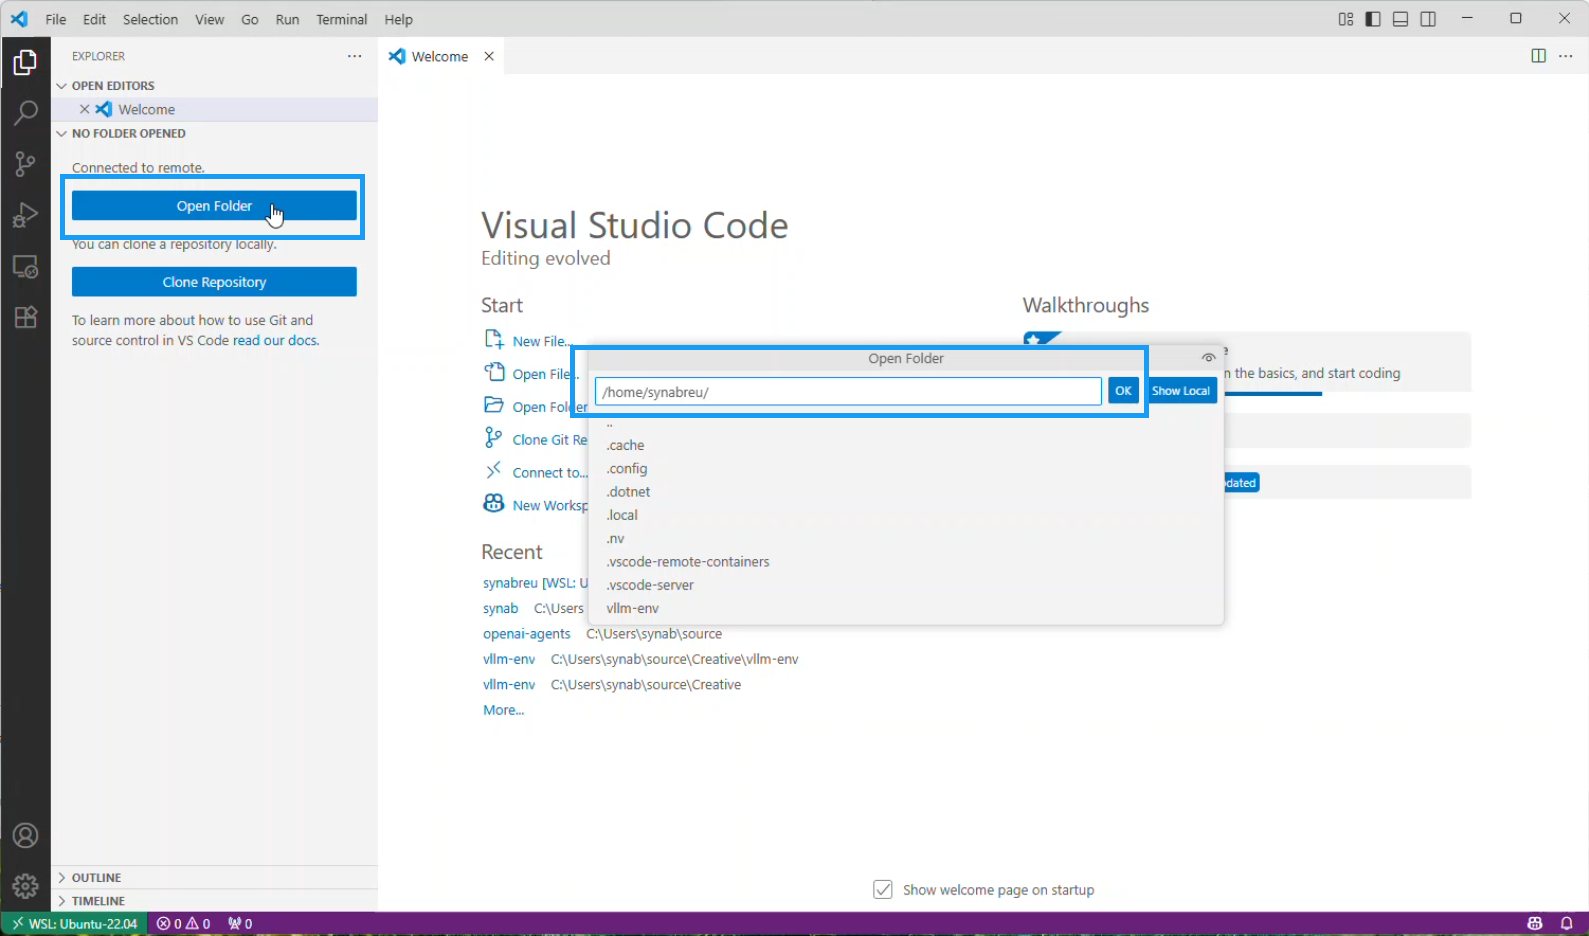Toggle Secondary Side Bar layout icon
1589x936 pixels.
[x=1428, y=19]
